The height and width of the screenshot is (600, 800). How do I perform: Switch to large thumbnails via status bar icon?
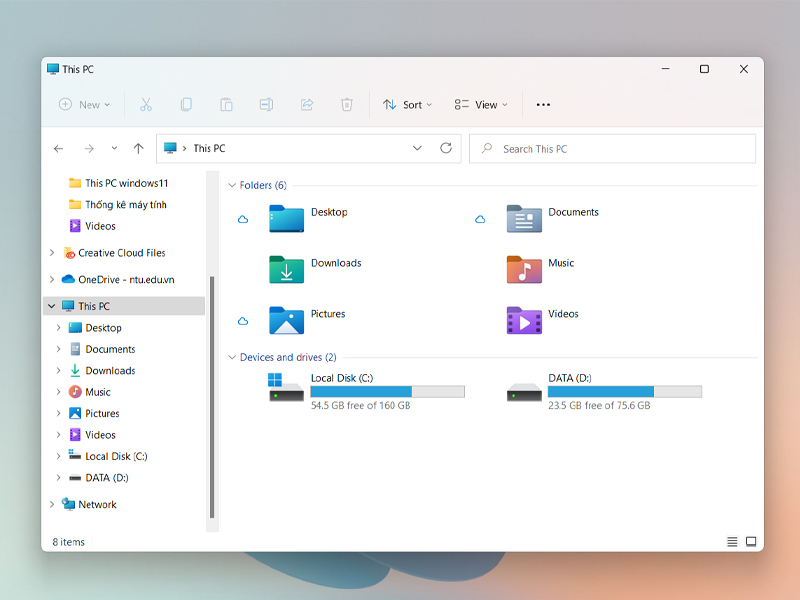tap(751, 541)
